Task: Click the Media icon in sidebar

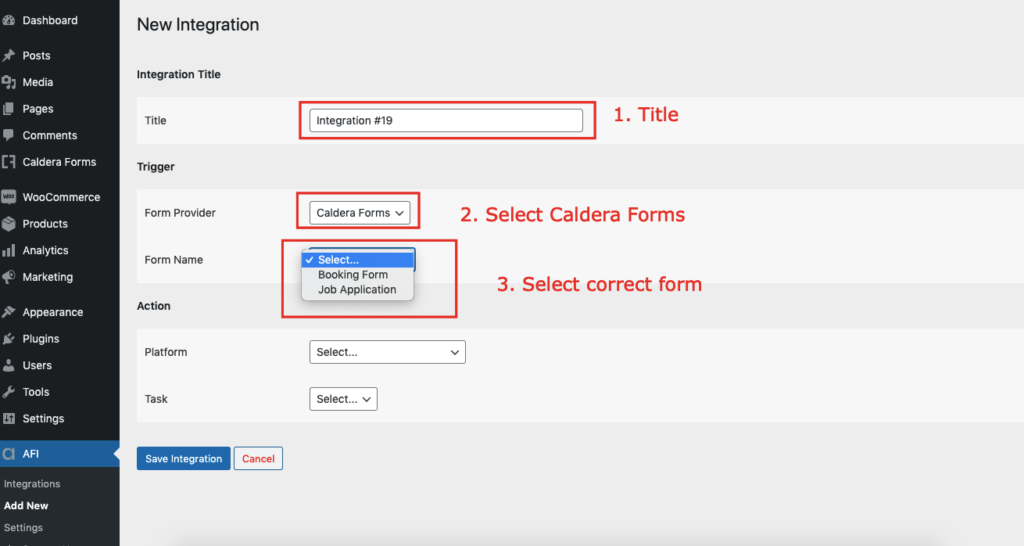Action: (8, 82)
